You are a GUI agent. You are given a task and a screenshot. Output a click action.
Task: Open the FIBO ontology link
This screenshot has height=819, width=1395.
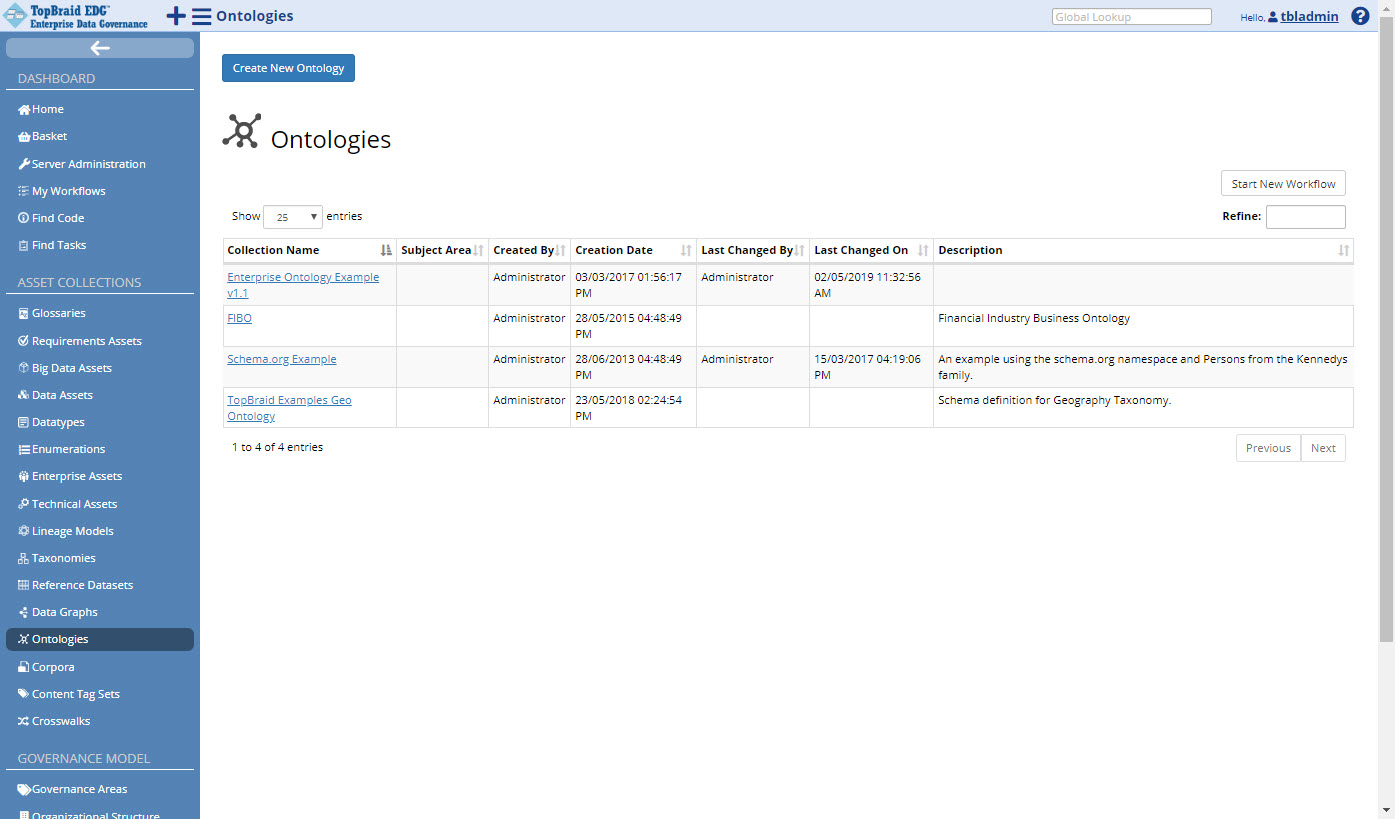click(239, 318)
